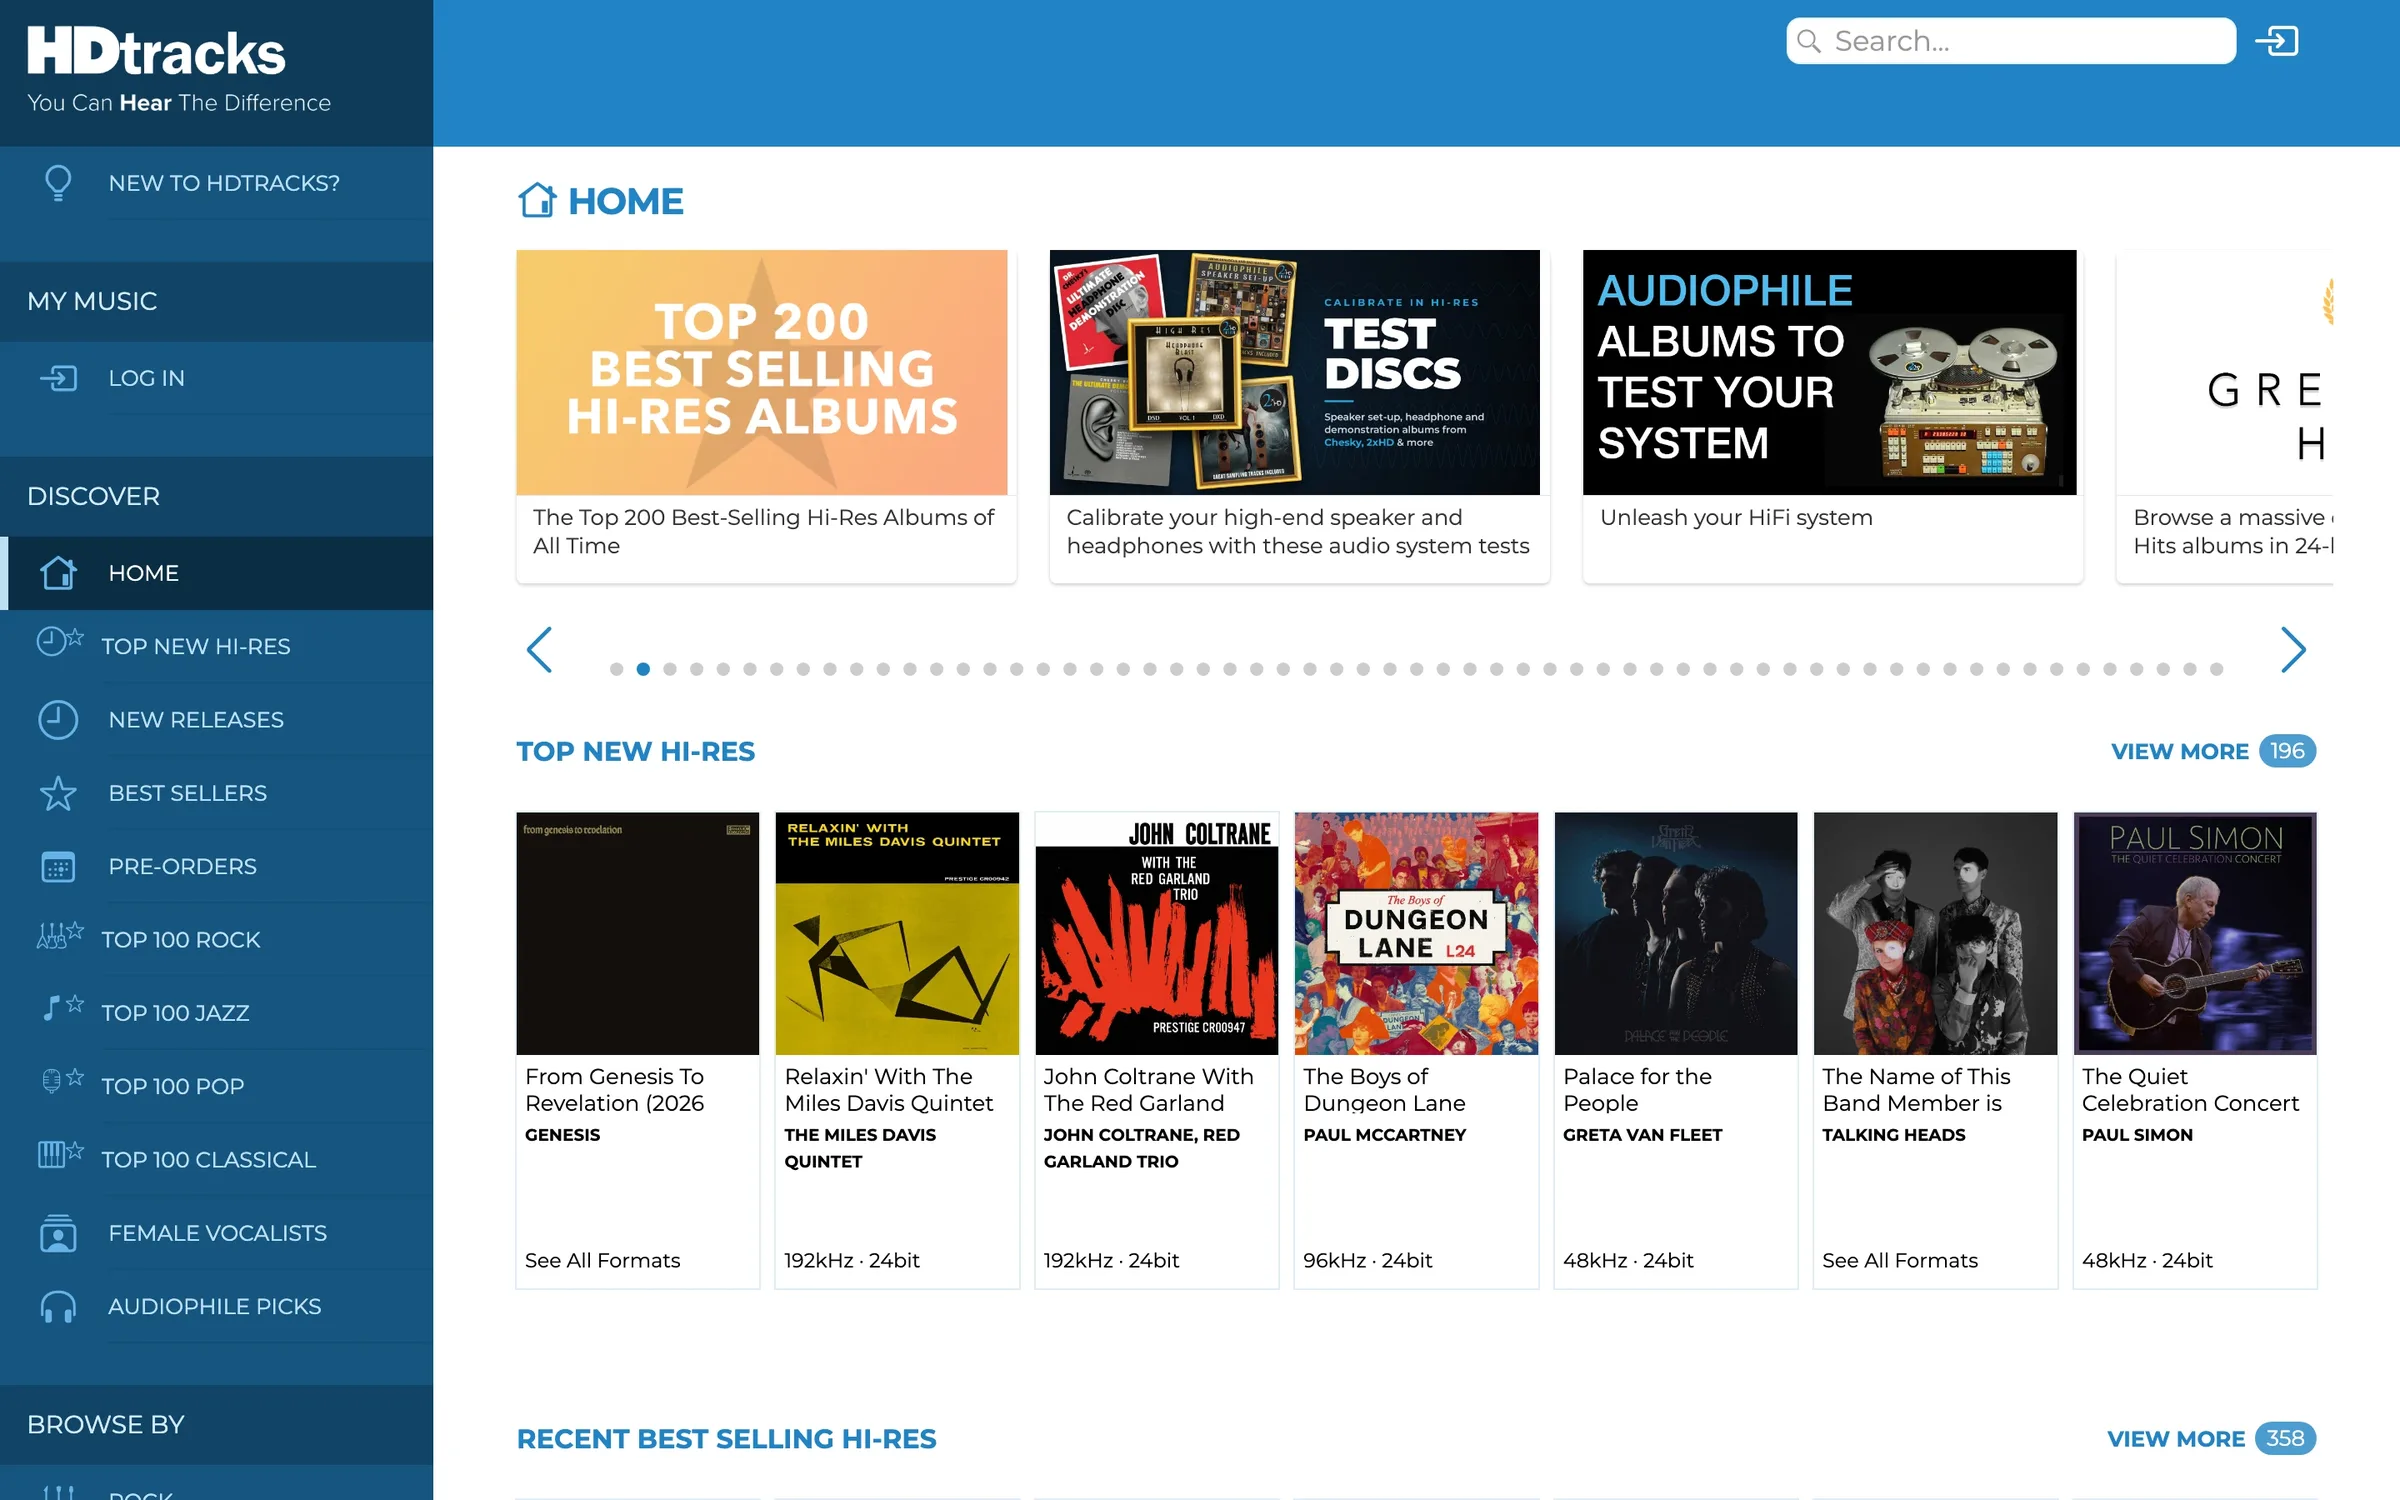Click PAUL MCCARTNEY artist name

pyautogui.click(x=1385, y=1134)
